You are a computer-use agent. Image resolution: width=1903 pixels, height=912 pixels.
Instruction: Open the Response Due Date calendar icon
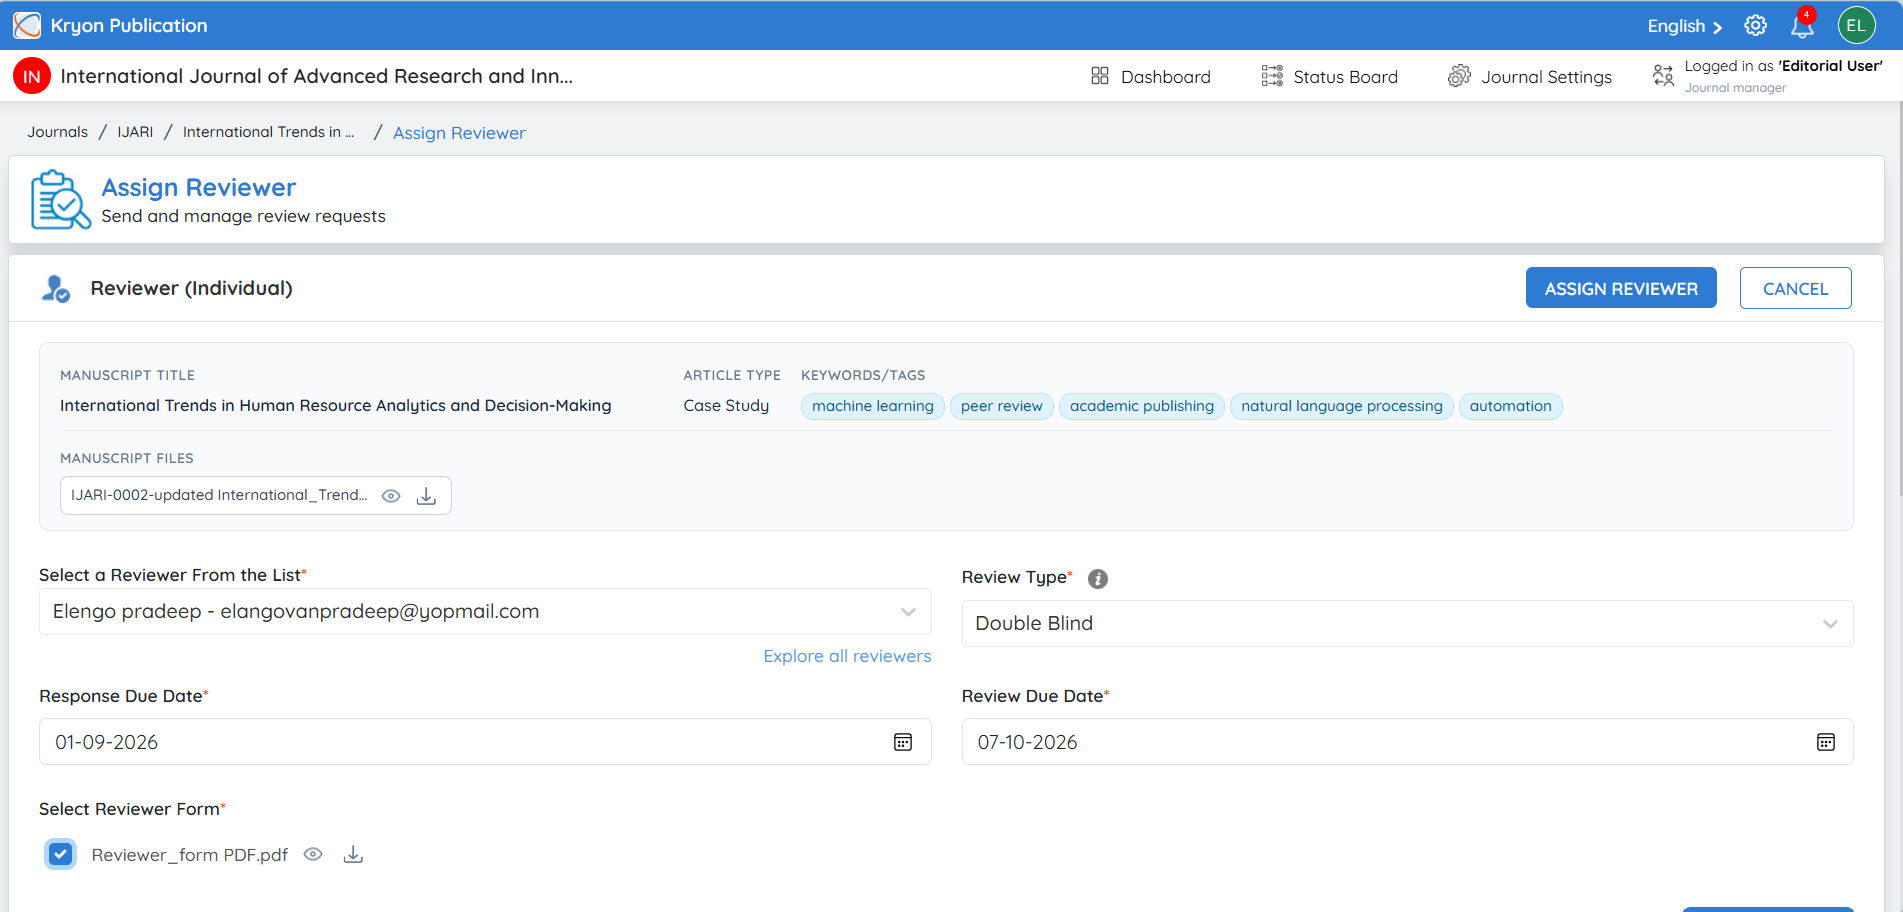tap(903, 742)
